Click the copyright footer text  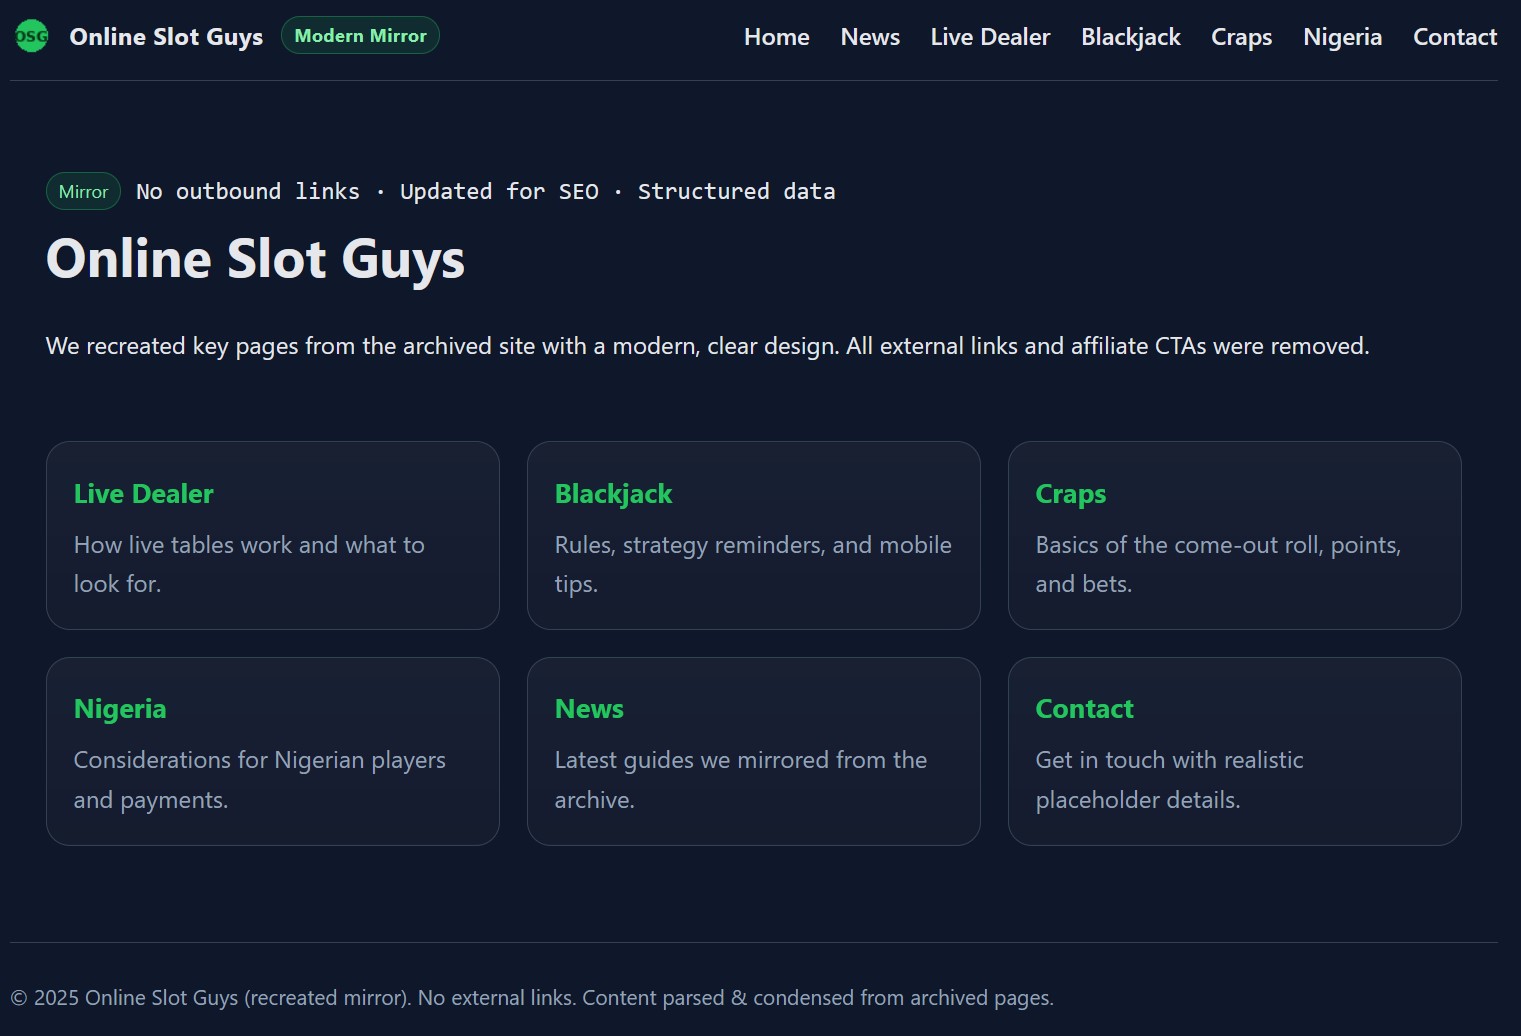coord(532,998)
